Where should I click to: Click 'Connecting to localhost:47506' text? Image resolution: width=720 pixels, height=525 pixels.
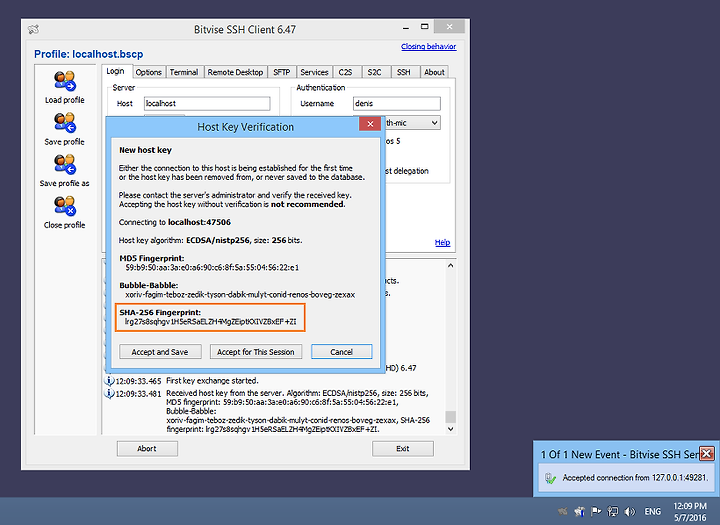click(174, 222)
